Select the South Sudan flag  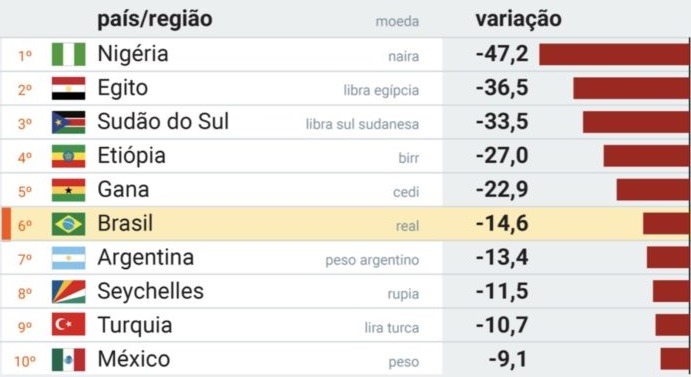click(68, 122)
